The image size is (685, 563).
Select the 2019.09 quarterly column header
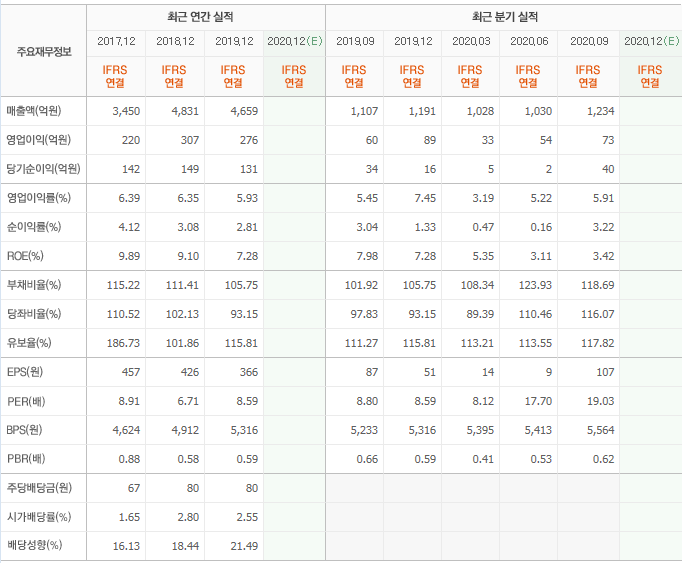tap(355, 41)
